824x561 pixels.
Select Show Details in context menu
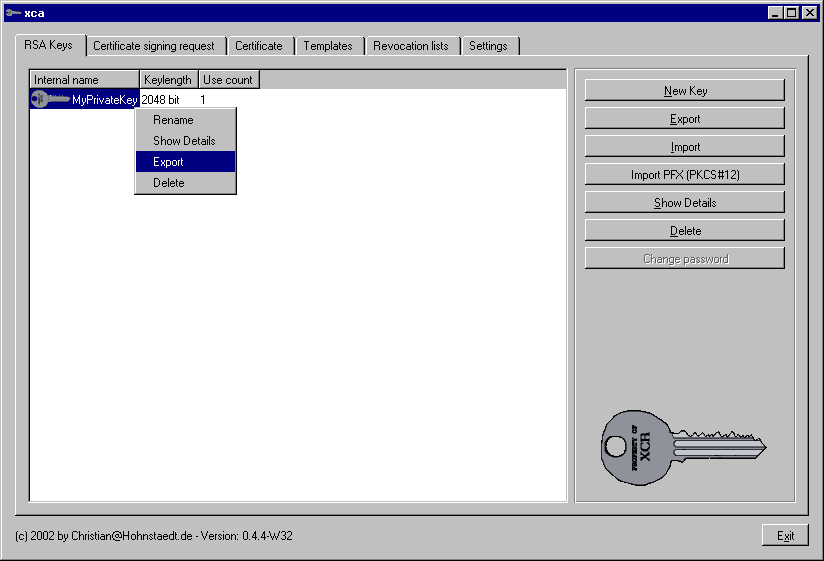[x=184, y=141]
